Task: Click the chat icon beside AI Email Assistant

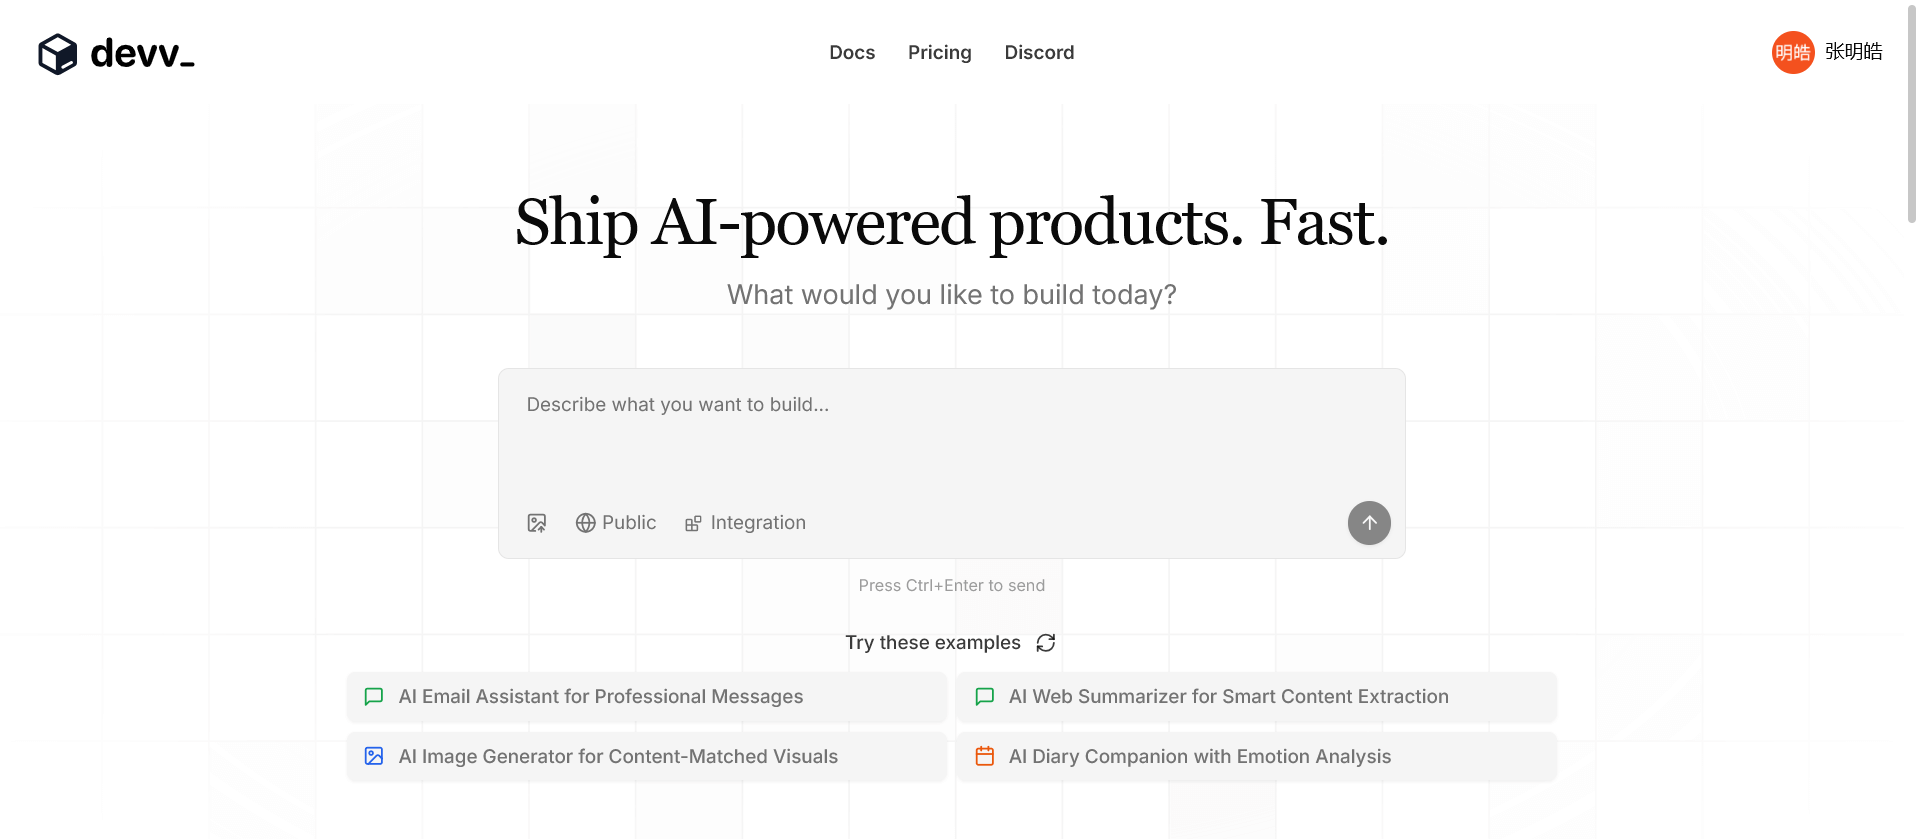Action: tap(374, 697)
